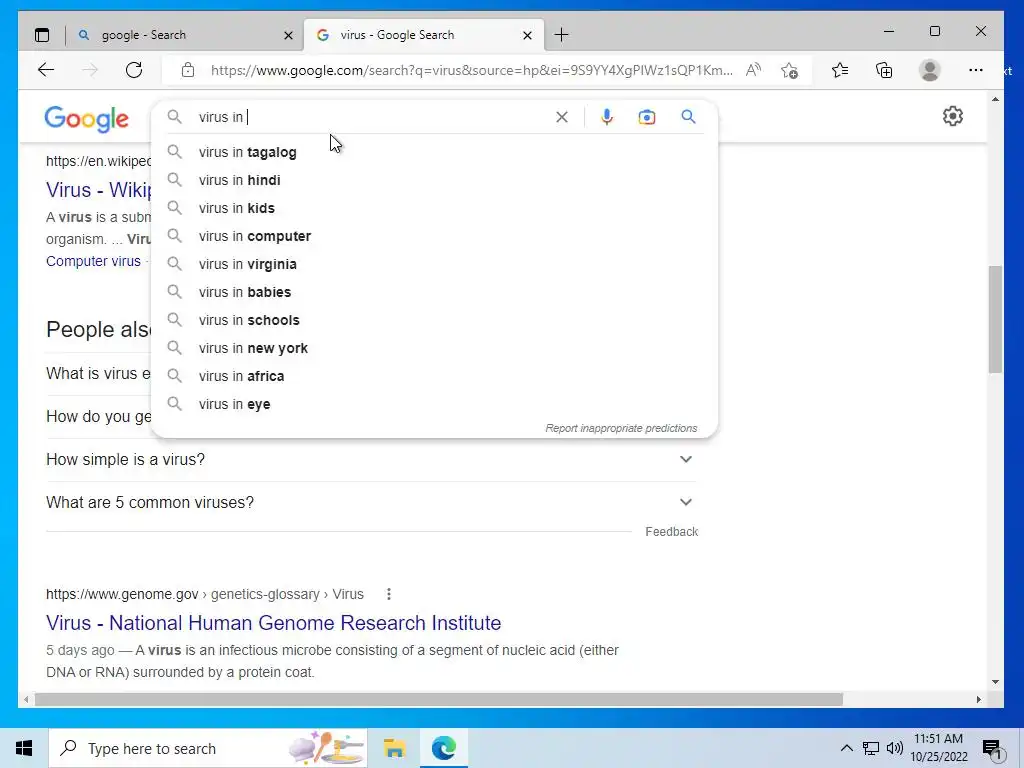Go back in the browser

point(46,70)
